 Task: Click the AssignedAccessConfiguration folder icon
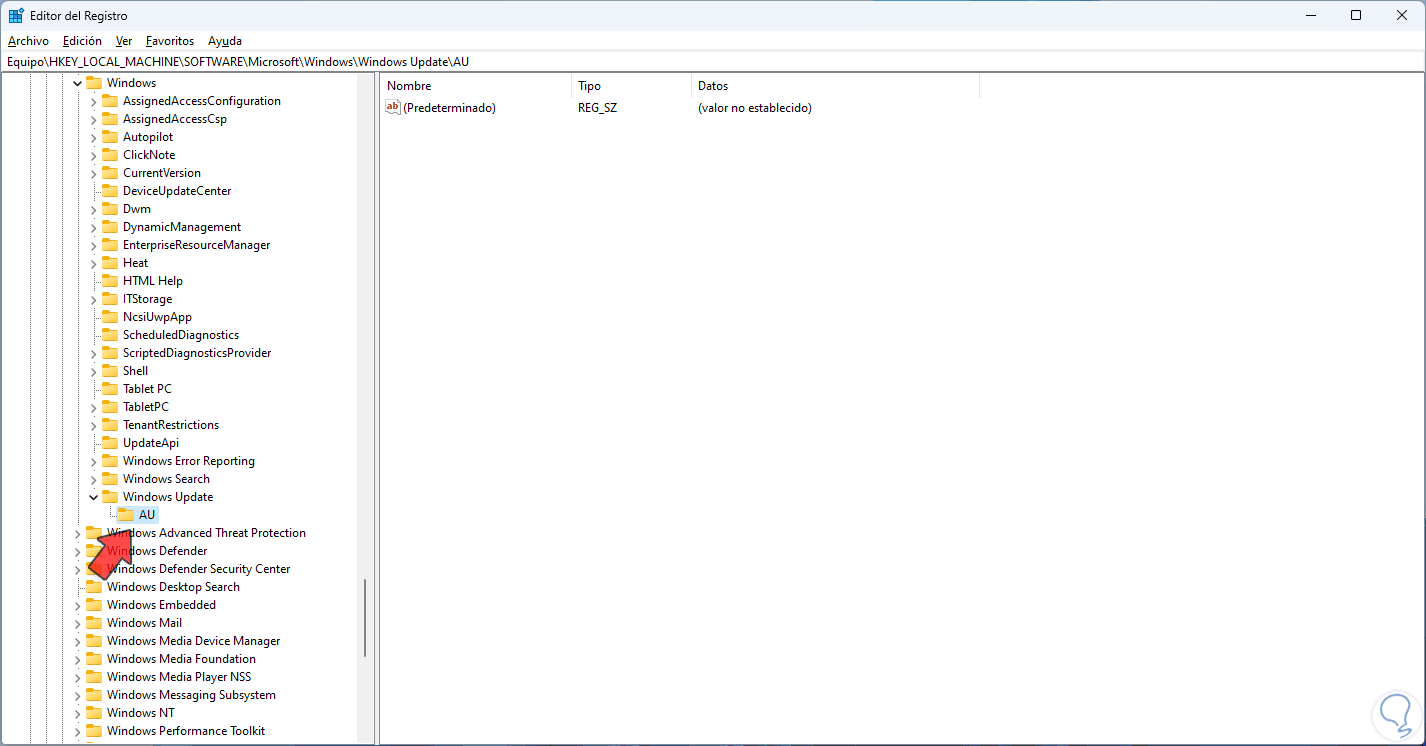(x=110, y=101)
